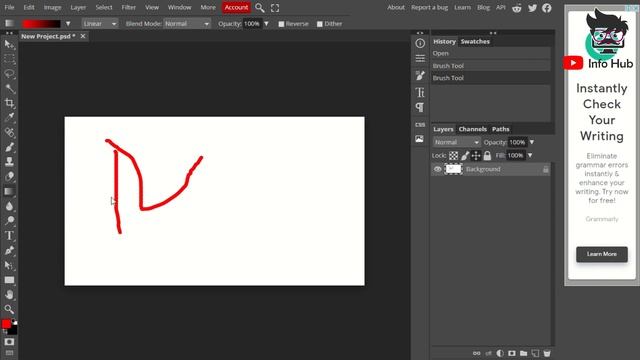
Task: Open the Reddit link icon
Action: (x=517, y=8)
